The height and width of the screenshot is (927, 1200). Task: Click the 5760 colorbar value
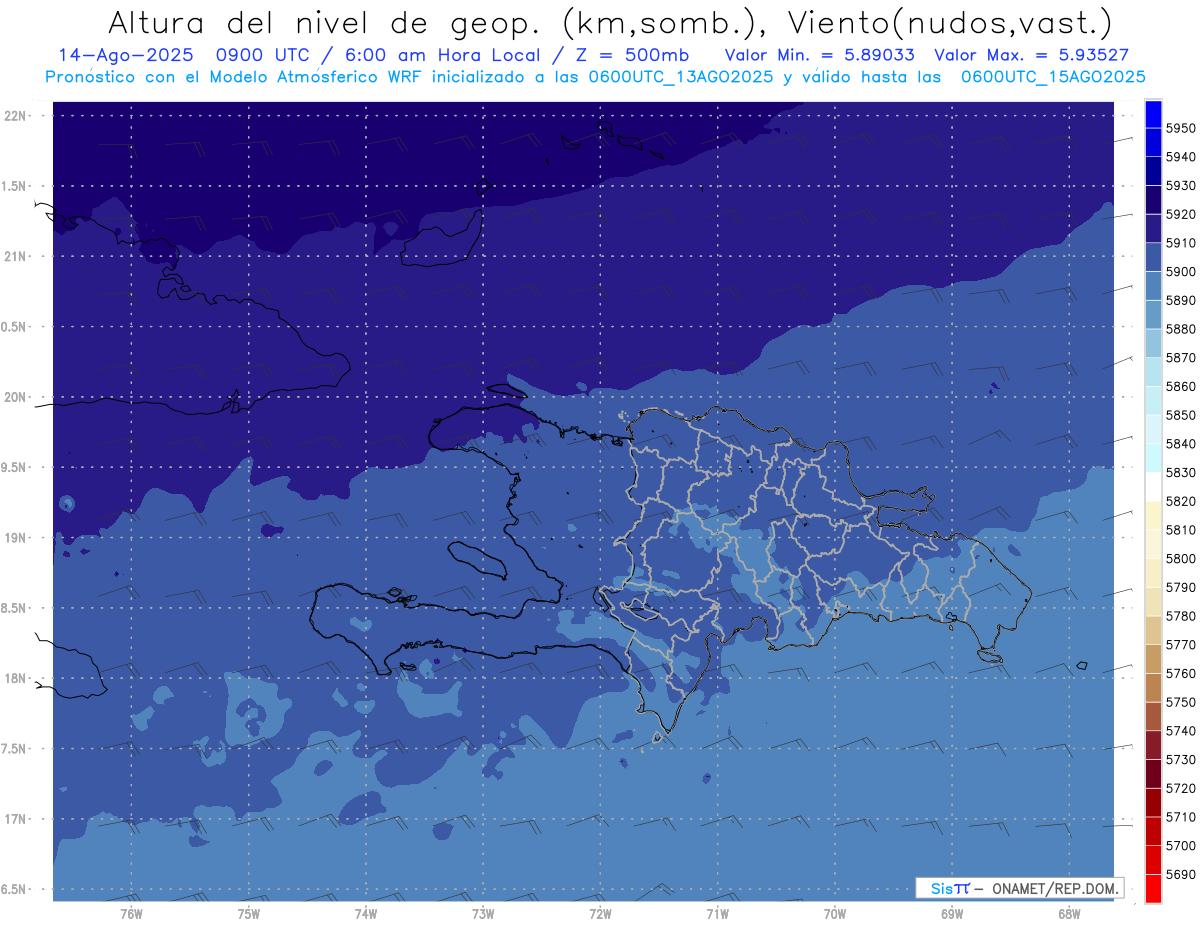tap(1180, 673)
